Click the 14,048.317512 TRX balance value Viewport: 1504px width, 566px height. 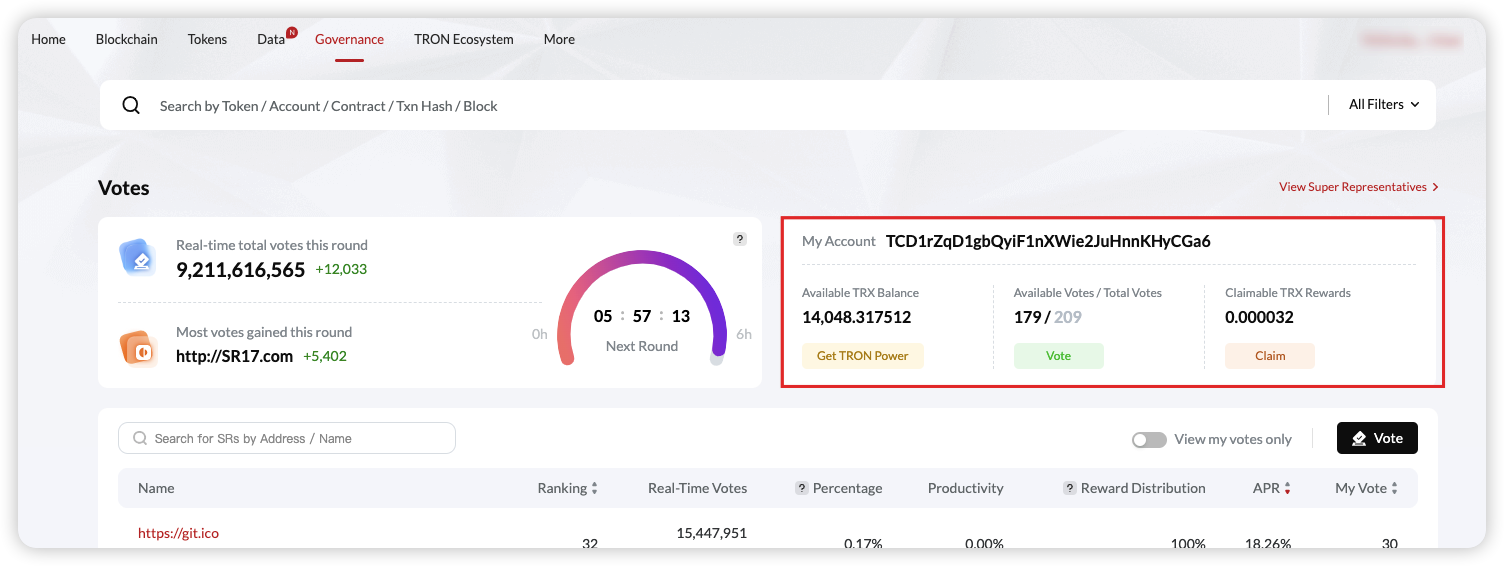pos(857,317)
